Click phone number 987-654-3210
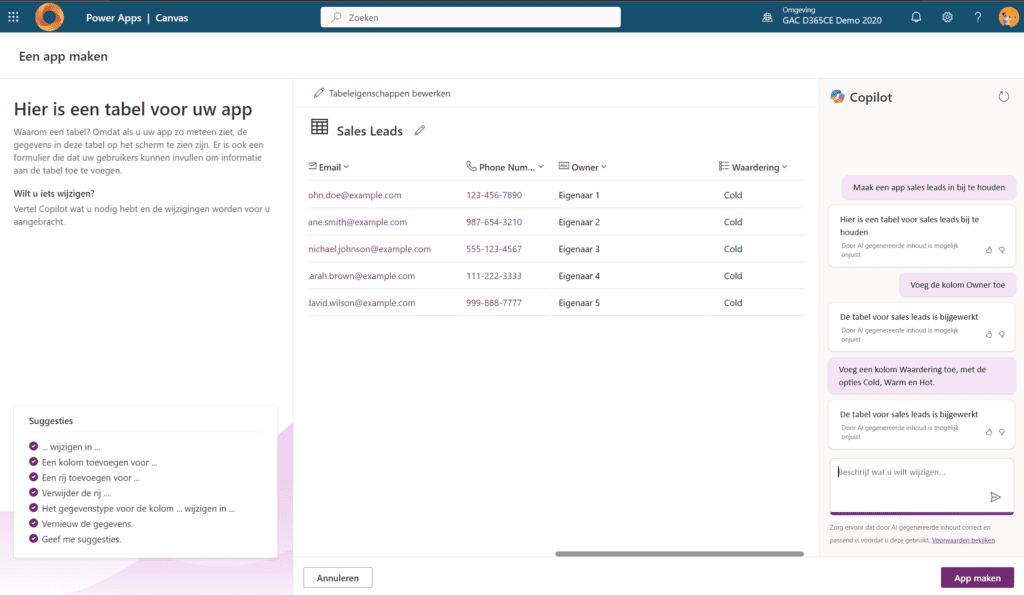This screenshot has width=1024, height=595. [x=494, y=222]
